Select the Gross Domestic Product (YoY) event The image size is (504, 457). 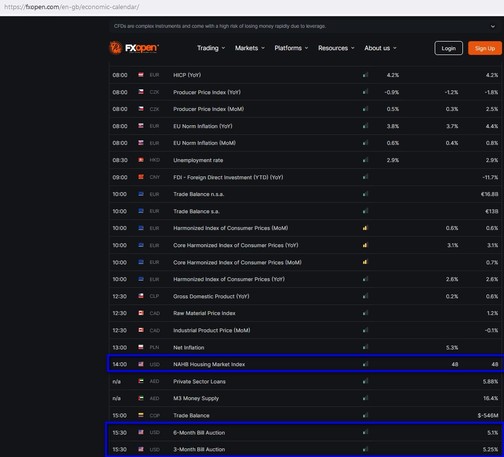[x=211, y=296]
